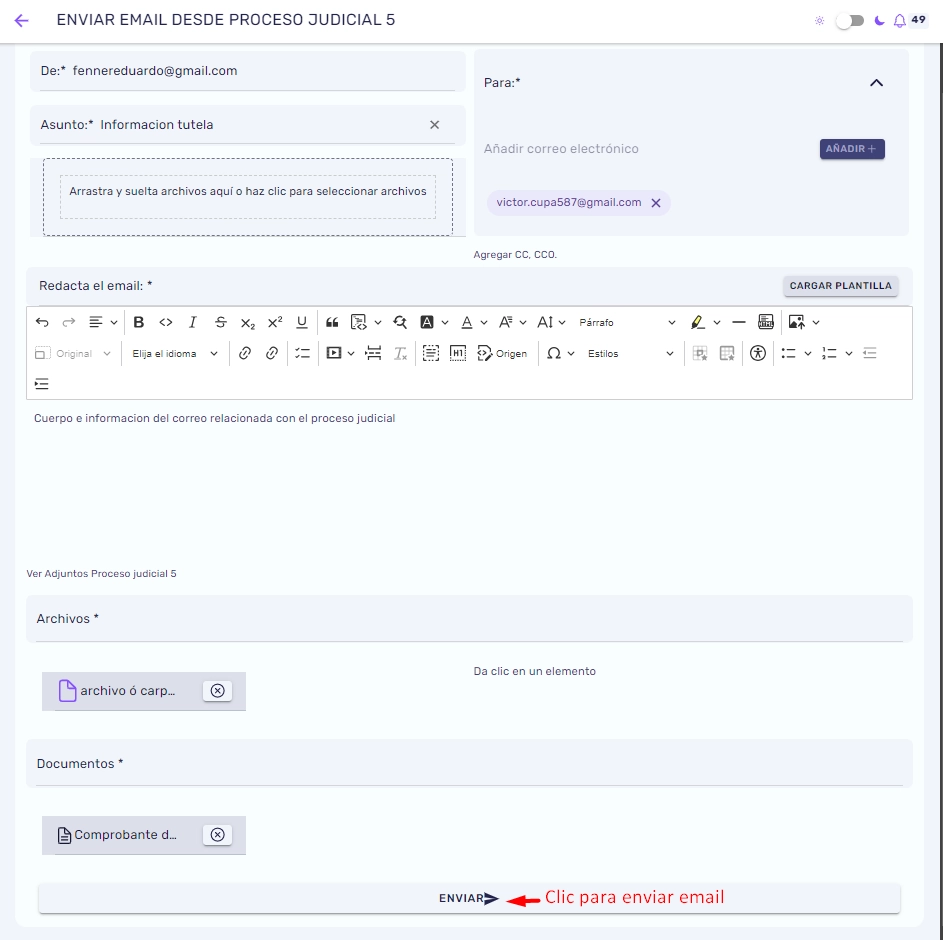Insert a code block
Viewport: 943px width, 940px height.
pyautogui.click(x=358, y=322)
